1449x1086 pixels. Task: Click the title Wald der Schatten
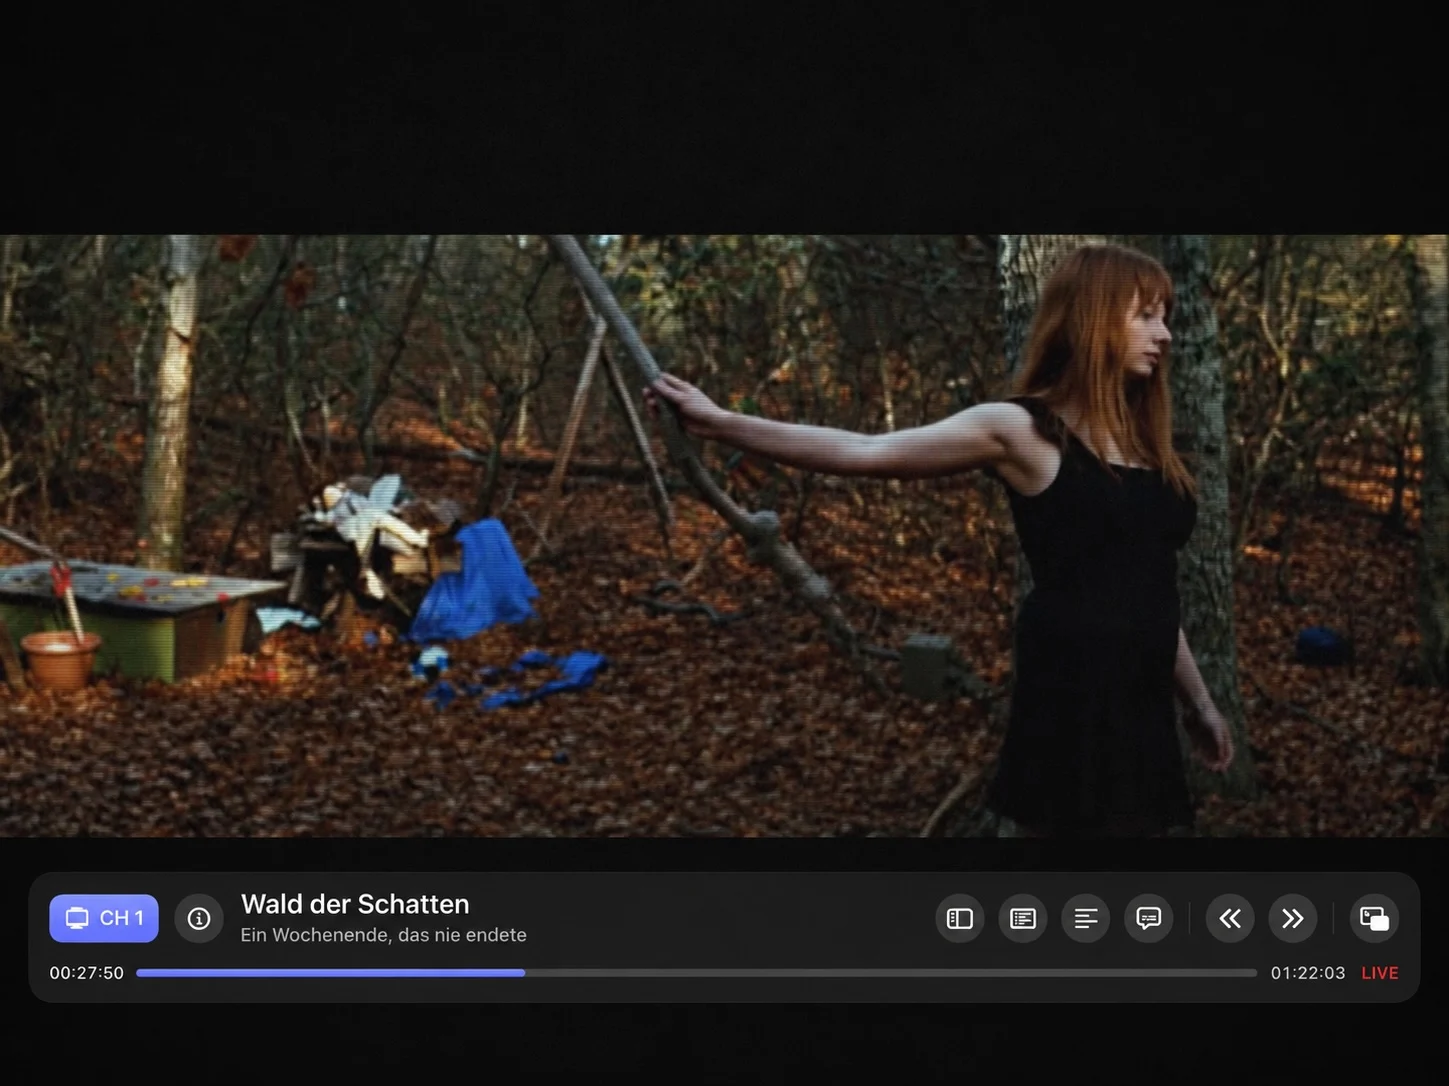[x=355, y=904]
